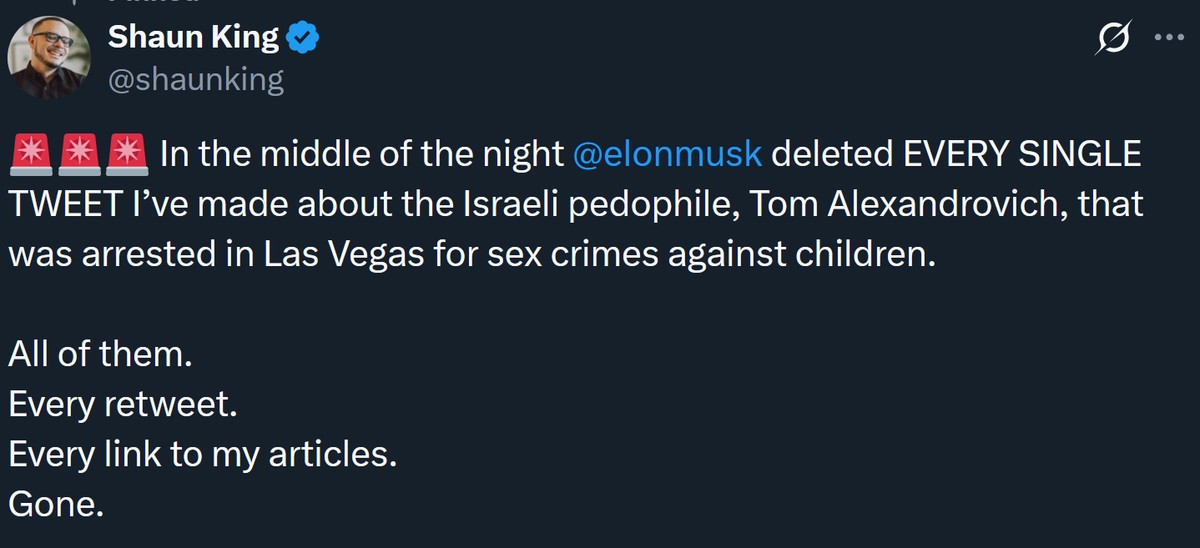Click the final "Gone." line
This screenshot has width=1200, height=548.
(56, 503)
